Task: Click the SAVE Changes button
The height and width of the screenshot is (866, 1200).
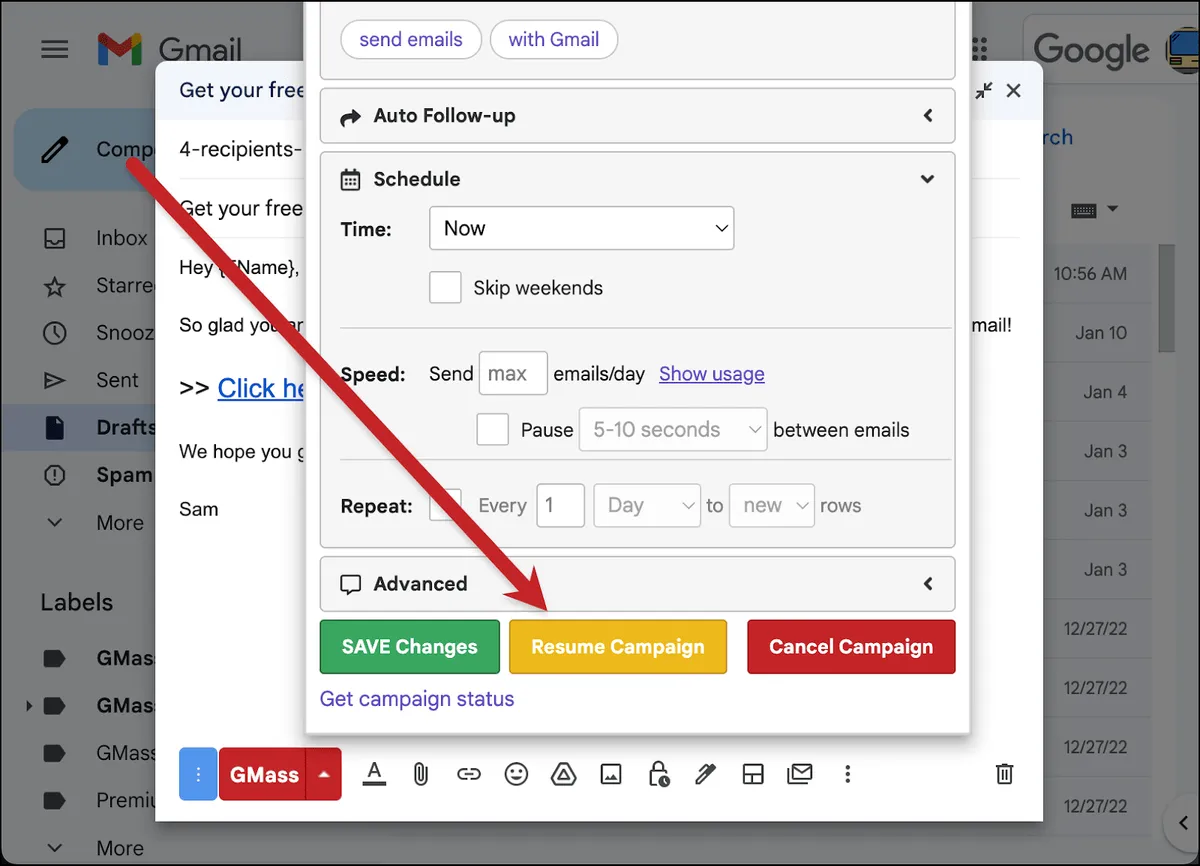Action: pyautogui.click(x=410, y=647)
